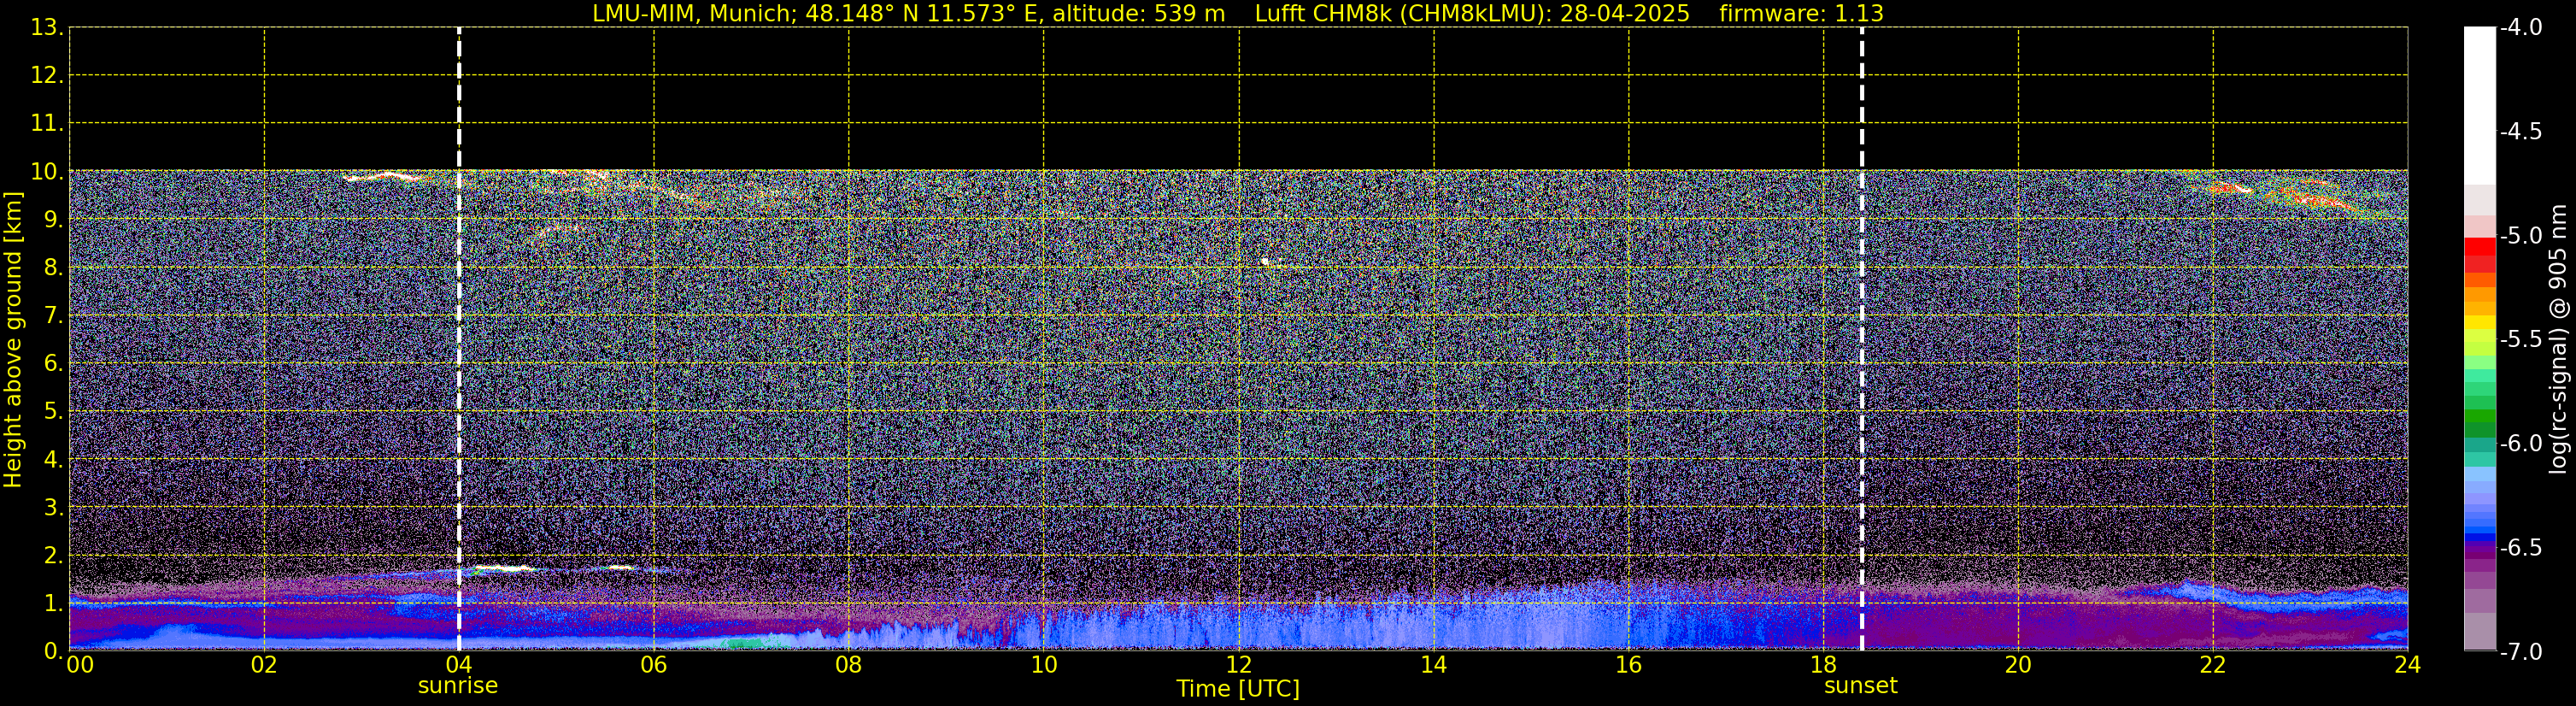
Task: Click the small white echo near 8 km after 12 UTC
Action: pyautogui.click(x=1265, y=261)
